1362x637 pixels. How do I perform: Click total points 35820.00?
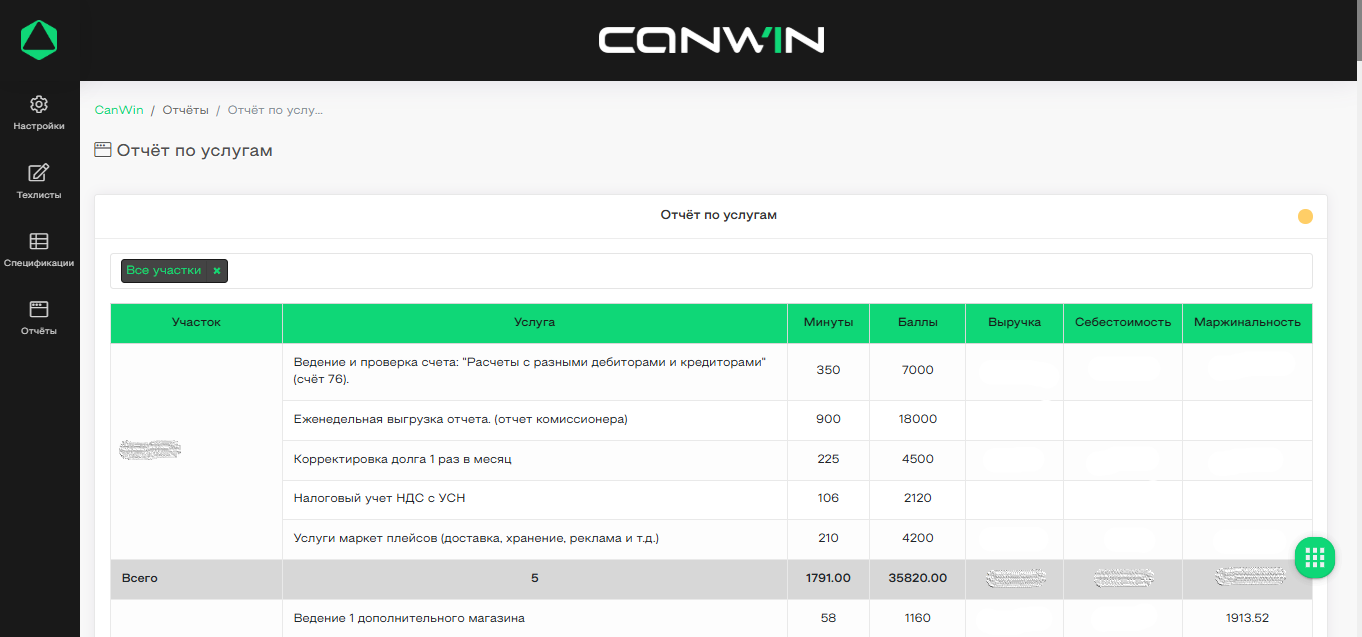click(918, 578)
